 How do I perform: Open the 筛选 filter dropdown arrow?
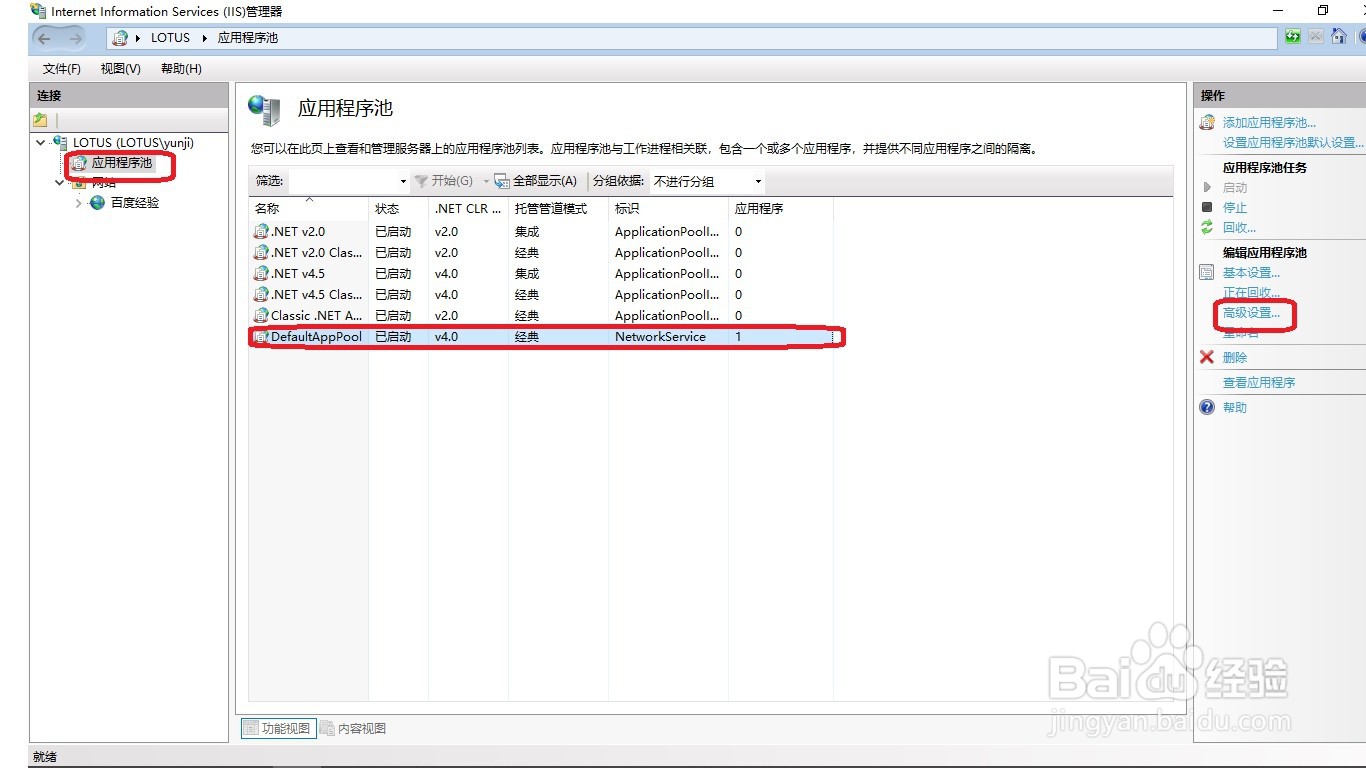coord(401,181)
